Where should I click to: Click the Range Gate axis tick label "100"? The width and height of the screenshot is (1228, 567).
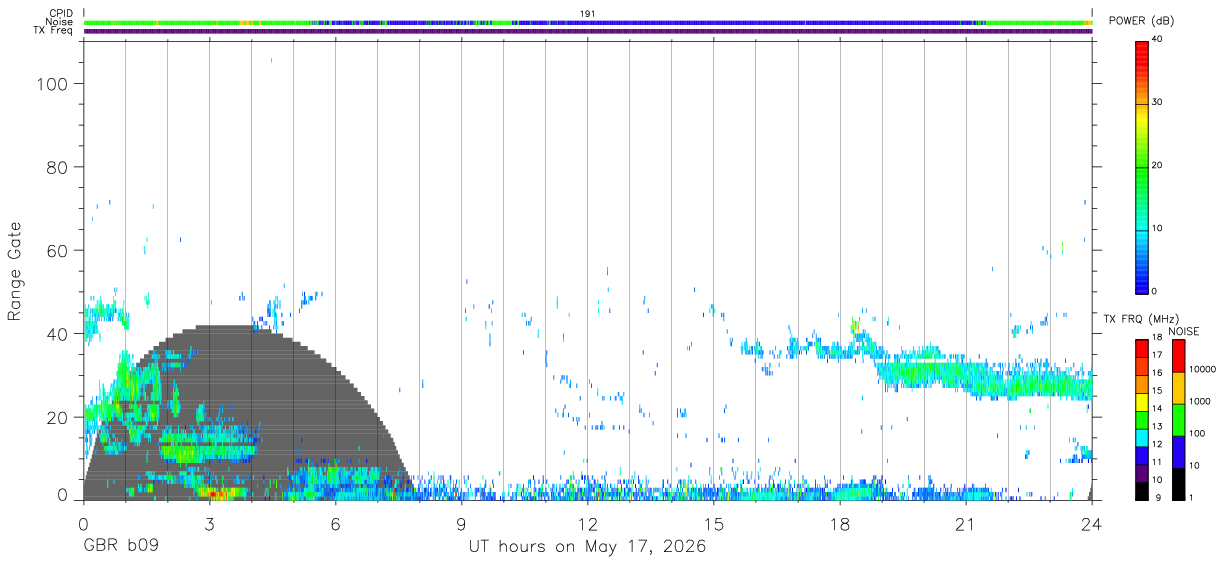[54, 84]
